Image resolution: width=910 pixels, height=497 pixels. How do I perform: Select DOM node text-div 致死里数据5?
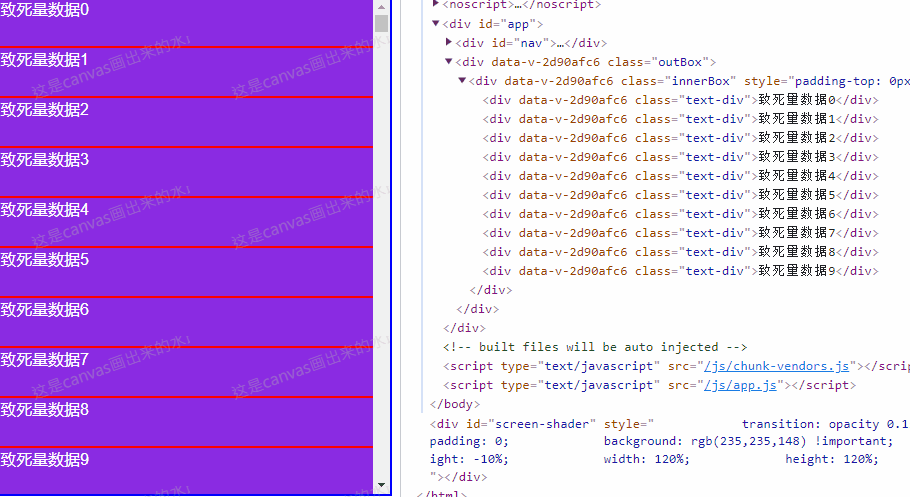(680, 195)
